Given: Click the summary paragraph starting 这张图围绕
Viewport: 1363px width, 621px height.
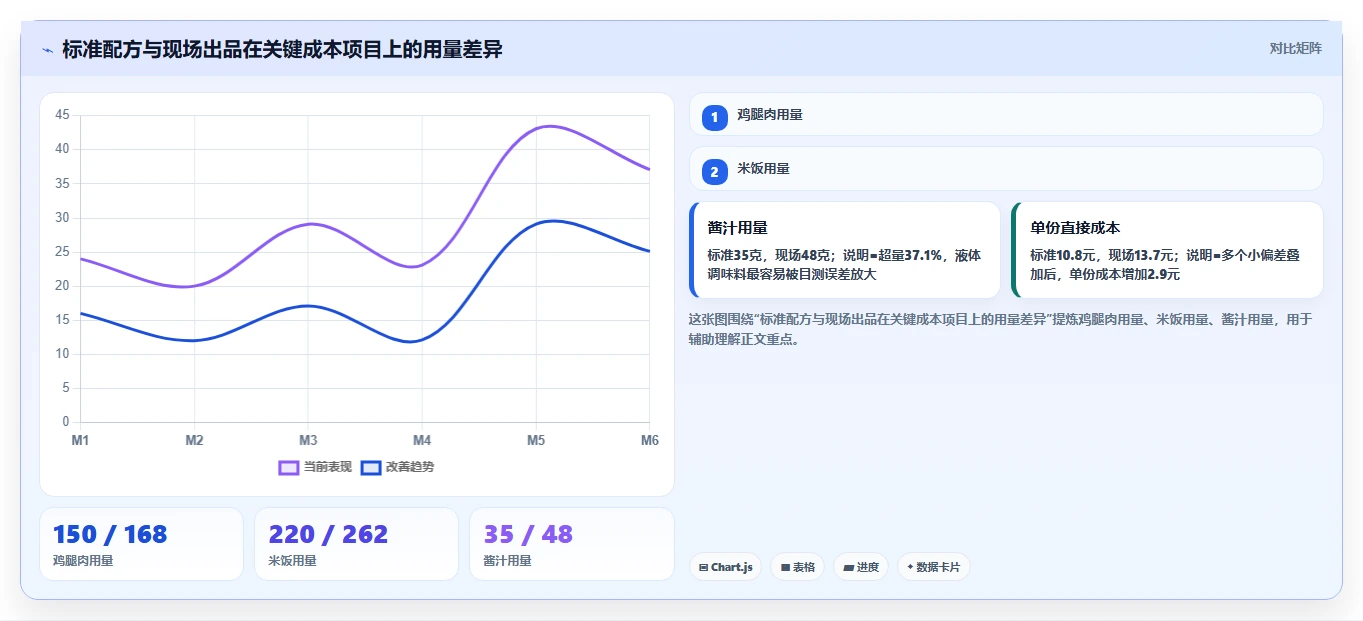Looking at the screenshot, I should 1000,329.
